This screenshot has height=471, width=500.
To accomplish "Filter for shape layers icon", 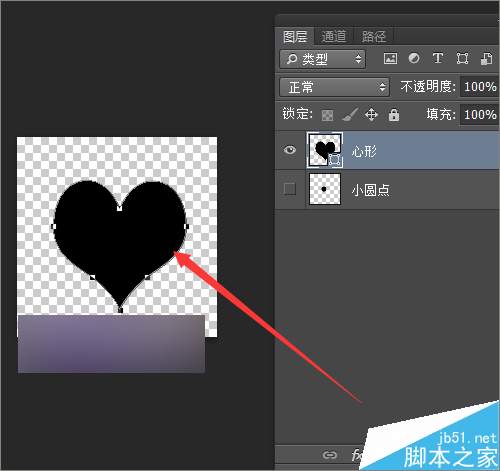I will [462, 59].
